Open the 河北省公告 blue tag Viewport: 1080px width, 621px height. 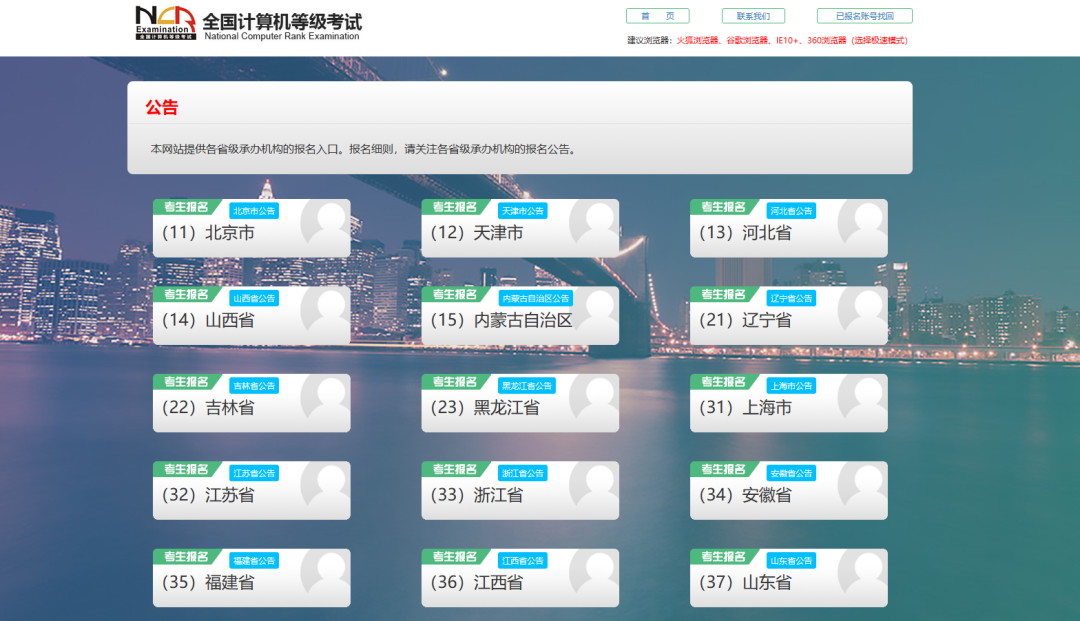(791, 211)
